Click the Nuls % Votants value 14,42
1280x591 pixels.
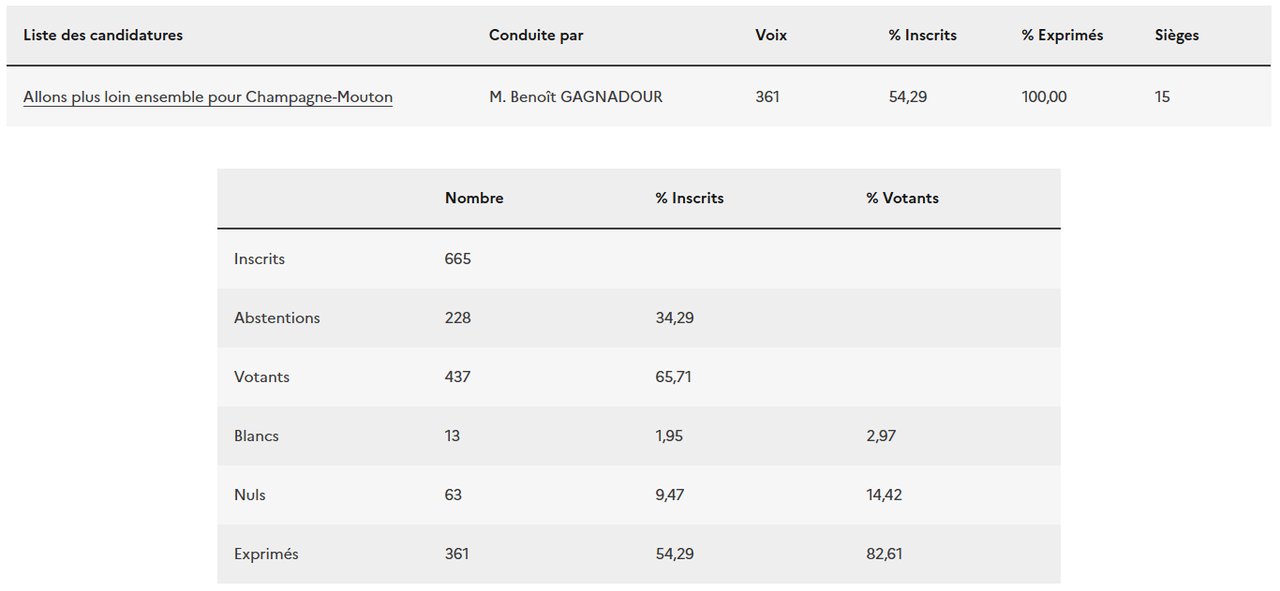(885, 495)
